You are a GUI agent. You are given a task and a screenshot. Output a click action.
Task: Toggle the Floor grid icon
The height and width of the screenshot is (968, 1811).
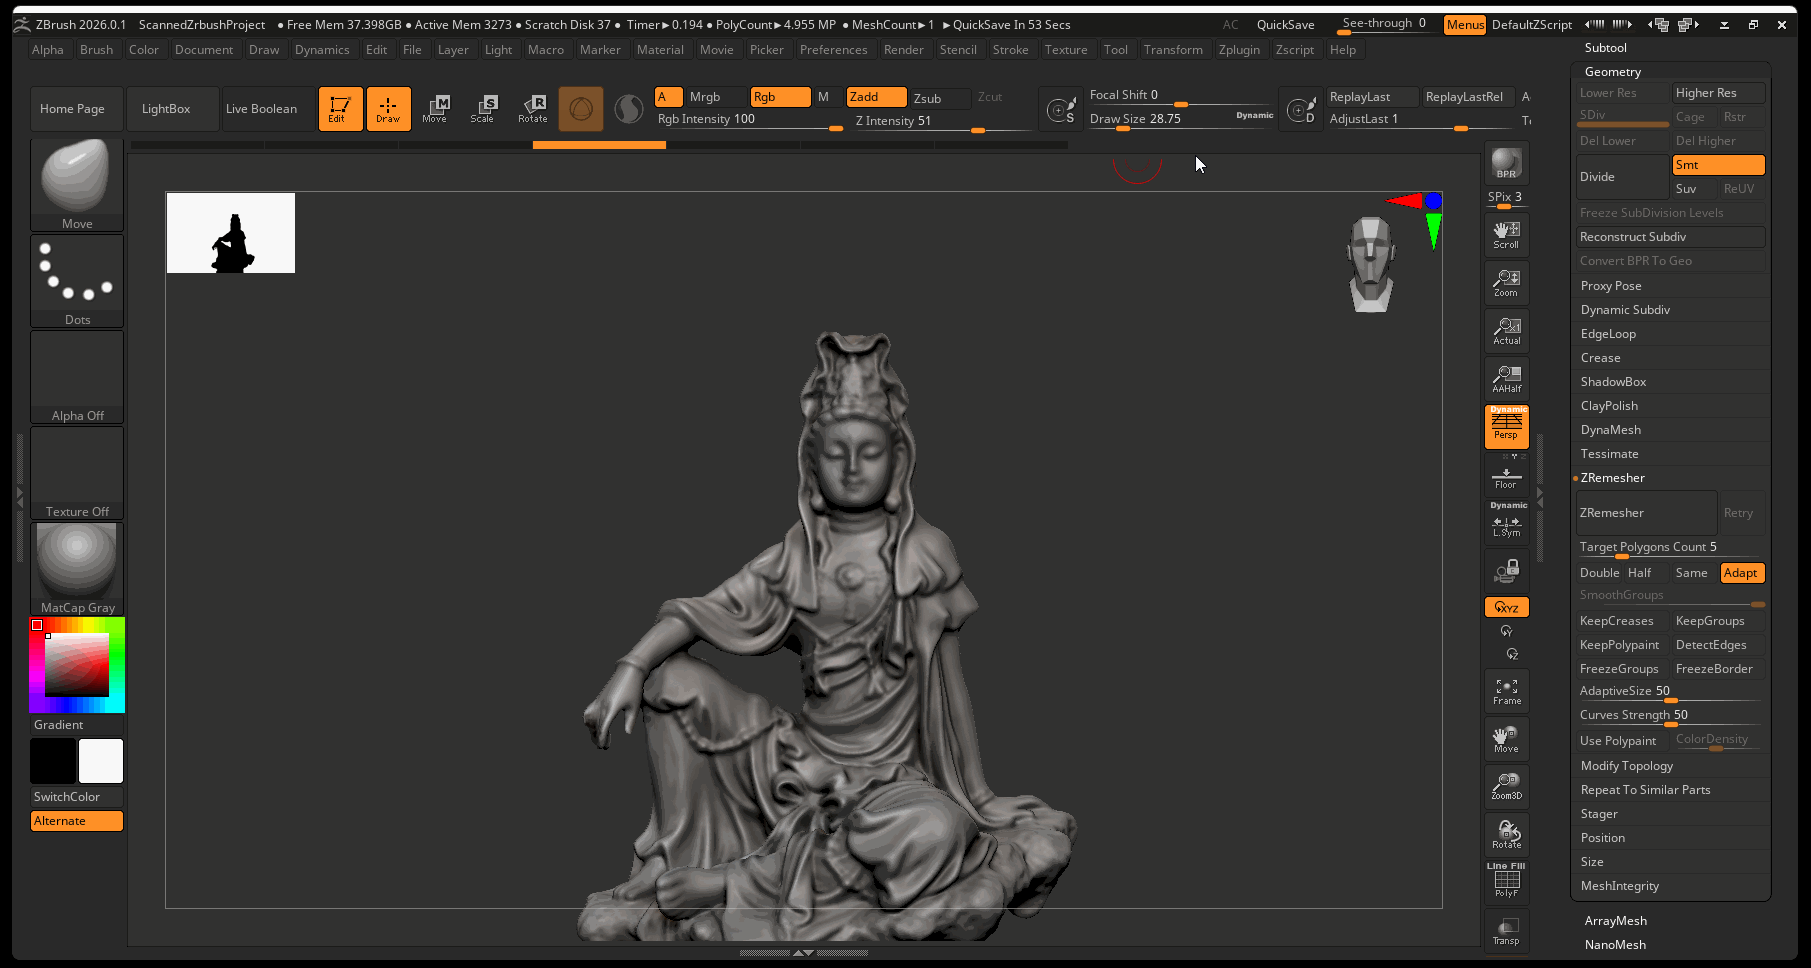click(x=1506, y=477)
